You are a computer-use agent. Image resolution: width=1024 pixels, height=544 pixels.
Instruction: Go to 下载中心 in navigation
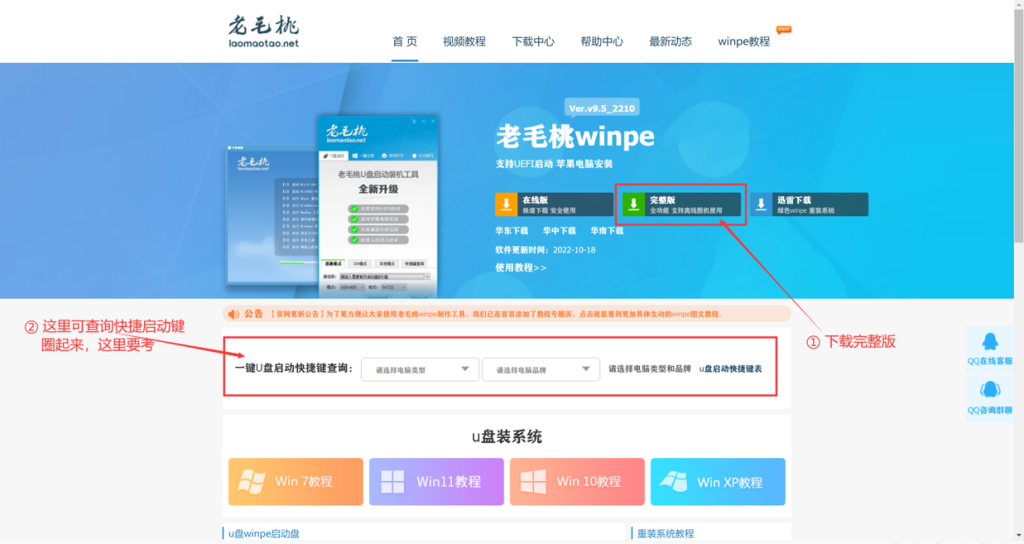(533, 42)
